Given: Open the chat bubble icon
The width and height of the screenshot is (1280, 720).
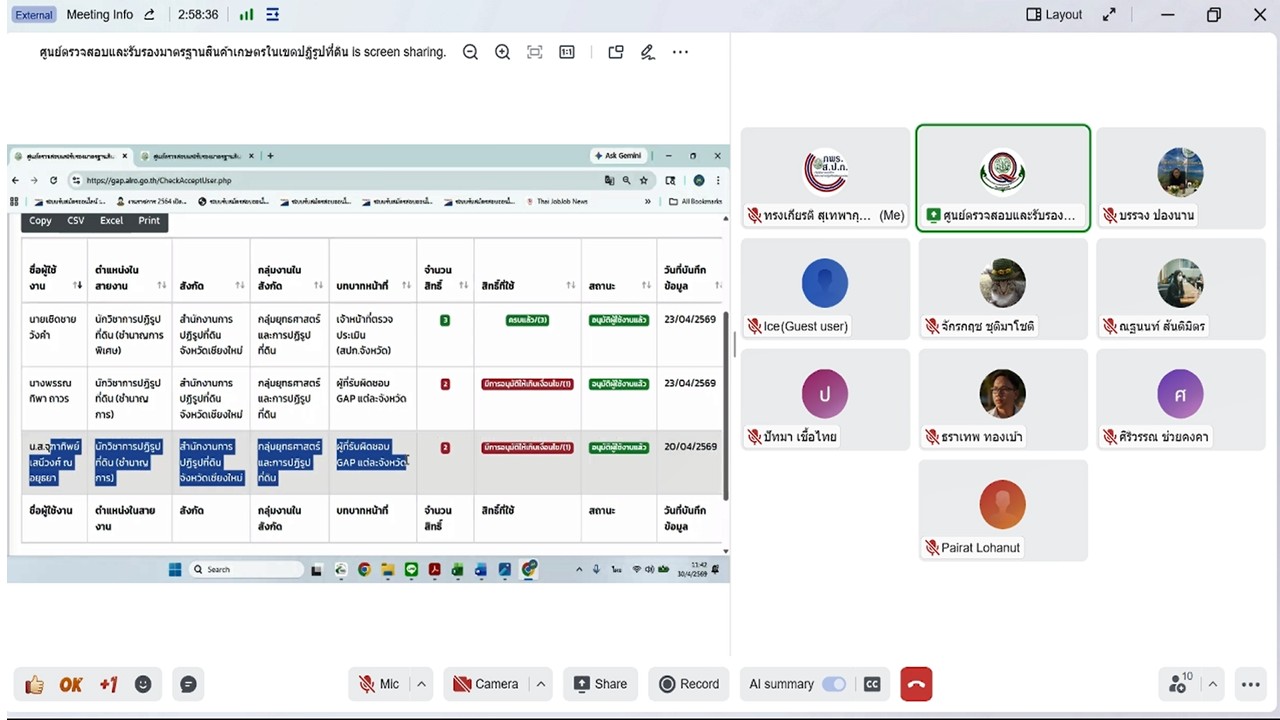Looking at the screenshot, I should [x=188, y=684].
